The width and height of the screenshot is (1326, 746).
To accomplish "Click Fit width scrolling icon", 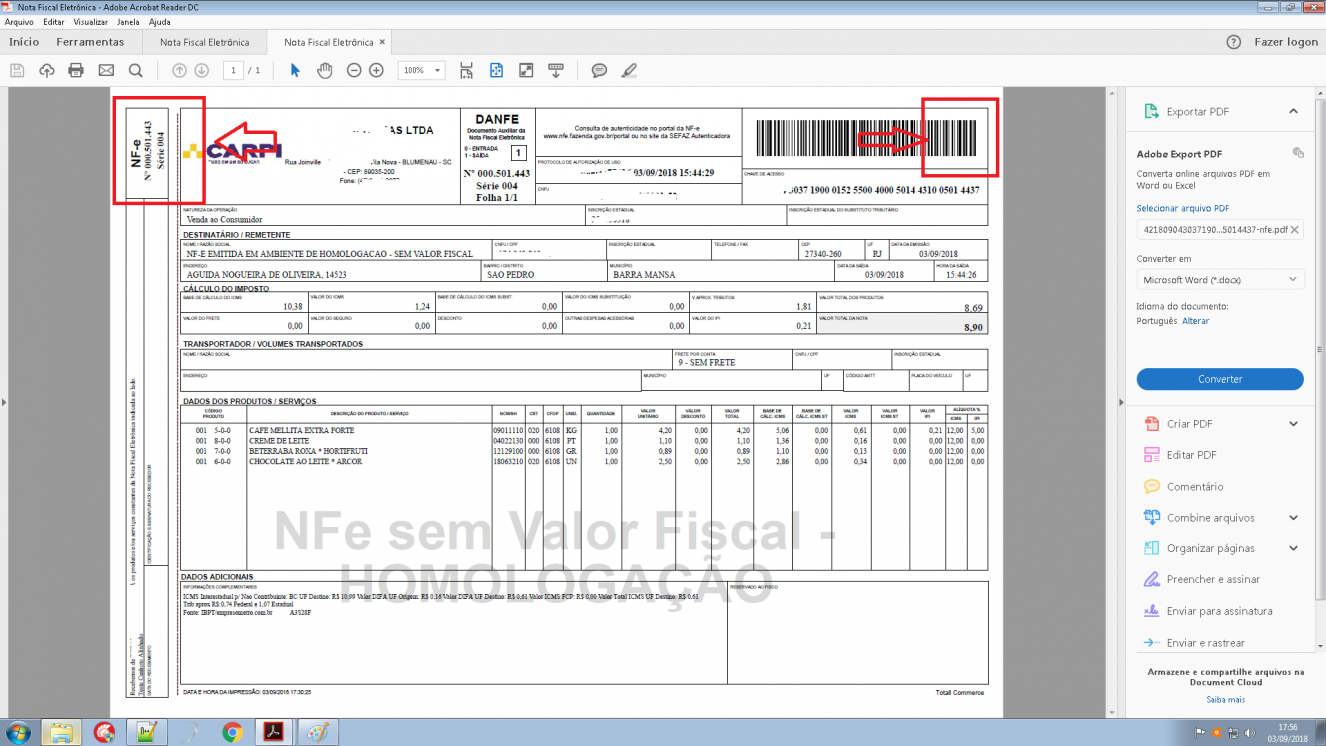I will coord(466,70).
